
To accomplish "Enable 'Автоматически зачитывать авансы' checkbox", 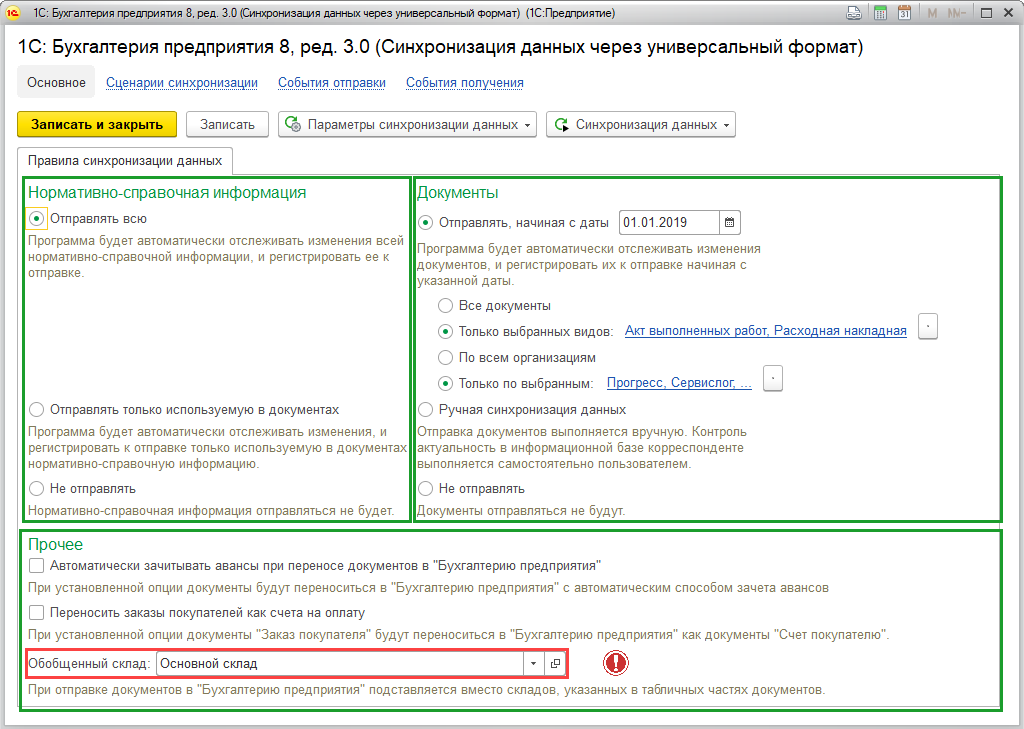I will (37, 566).
